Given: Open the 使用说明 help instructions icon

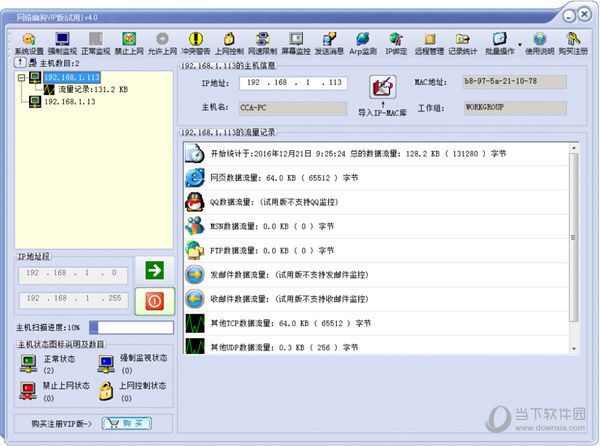Looking at the screenshot, I should pyautogui.click(x=540, y=44).
